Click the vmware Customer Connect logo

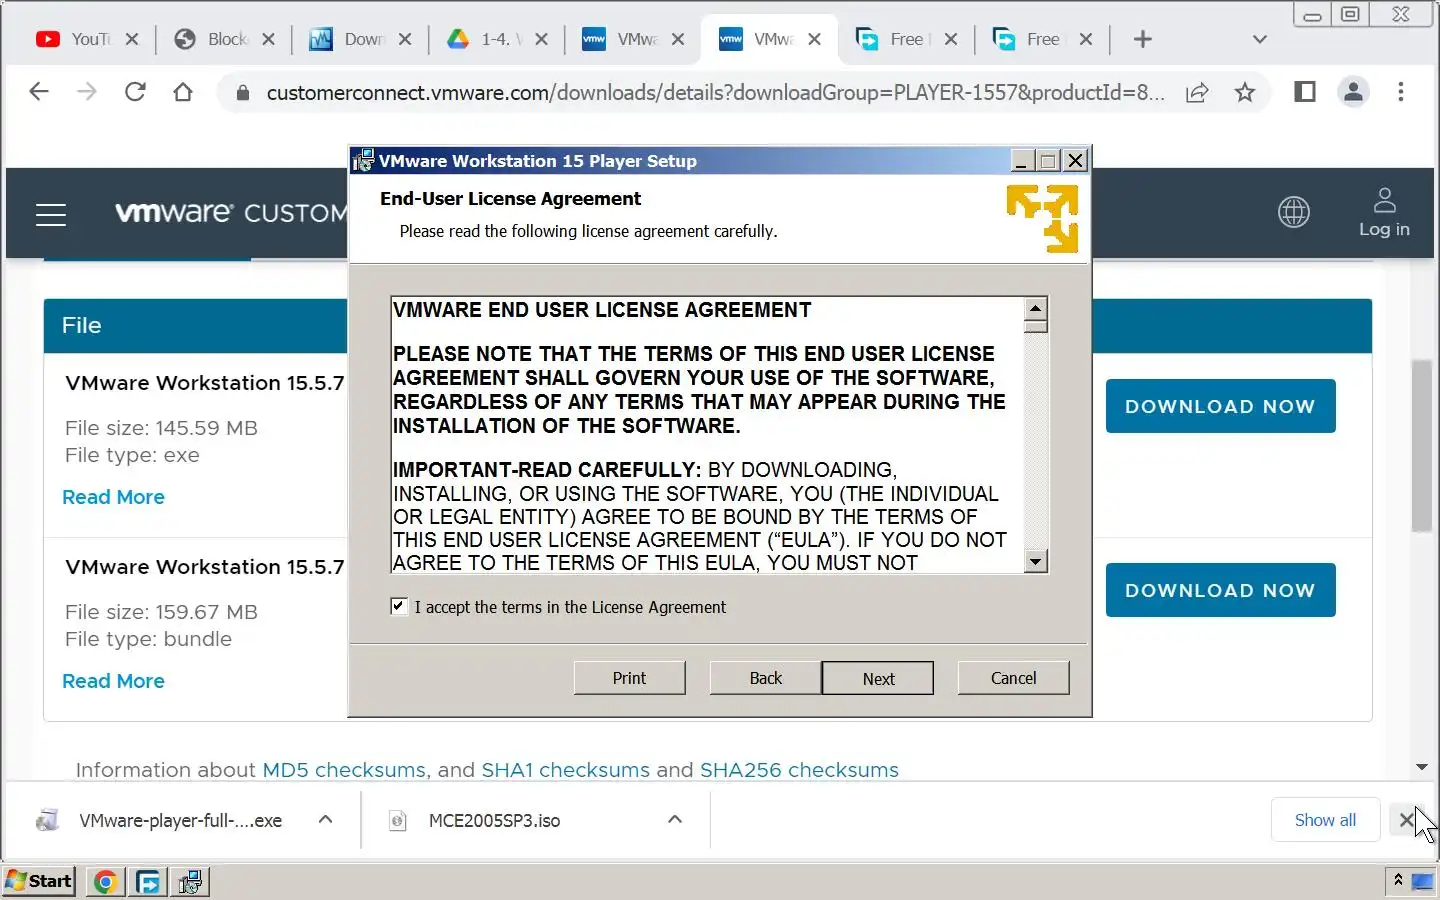(x=232, y=212)
